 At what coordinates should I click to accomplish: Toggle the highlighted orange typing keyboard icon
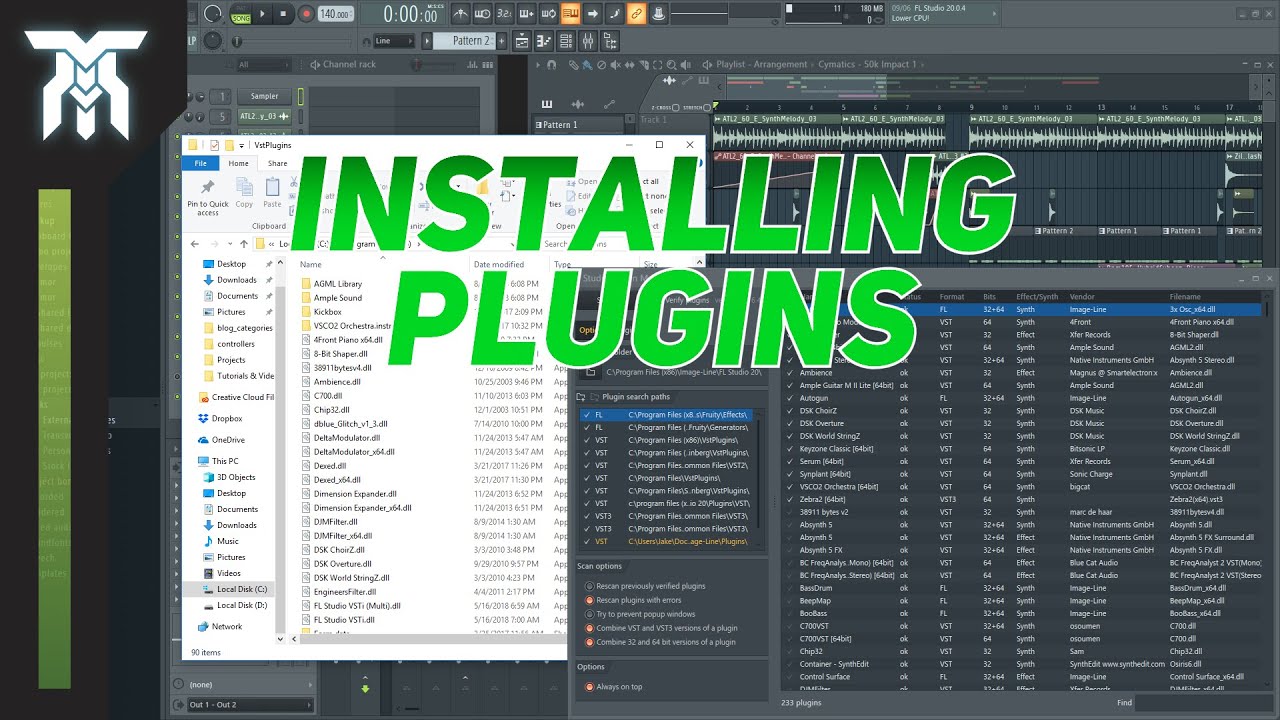tap(570, 13)
